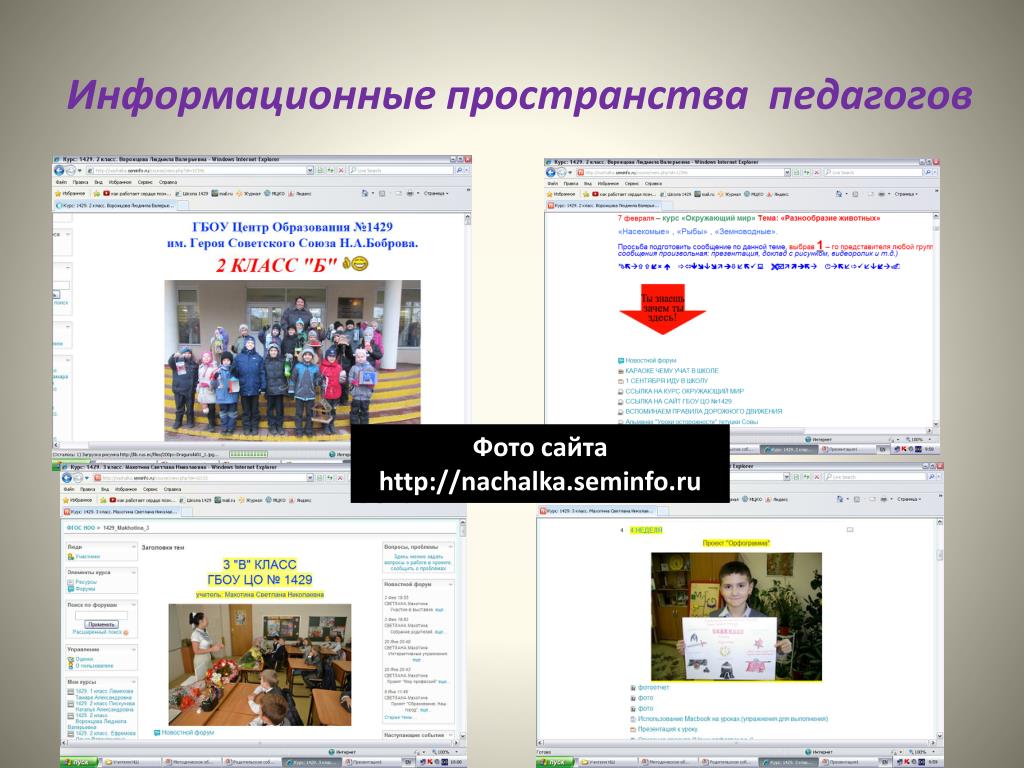1024x768 pixels.
Task: Open Участники link in Люди block
Action: 88,557
